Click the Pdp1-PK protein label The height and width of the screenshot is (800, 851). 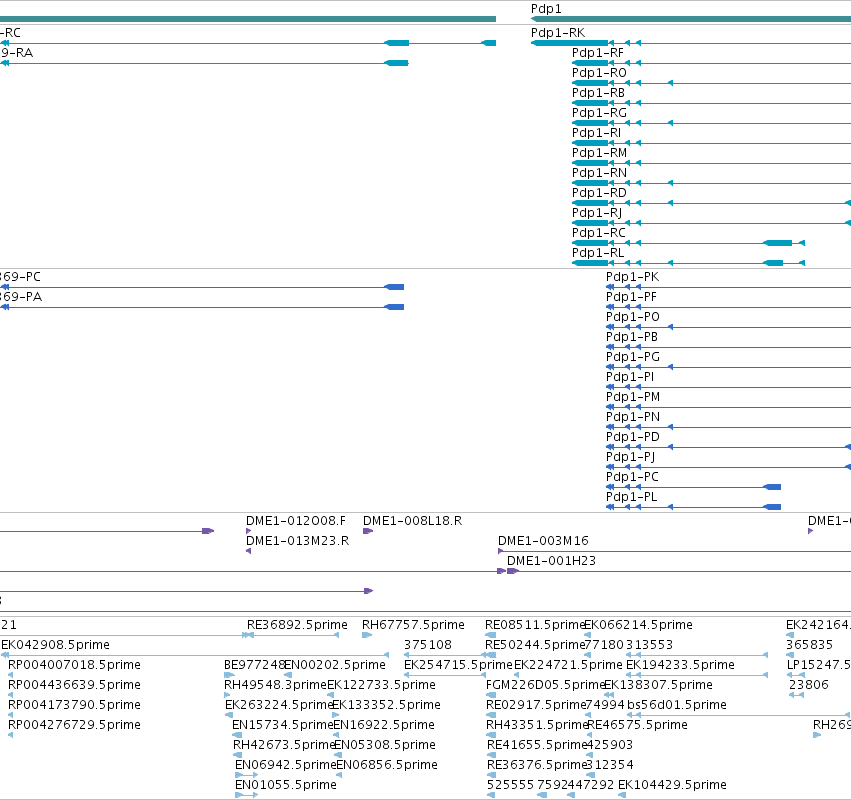(x=633, y=277)
